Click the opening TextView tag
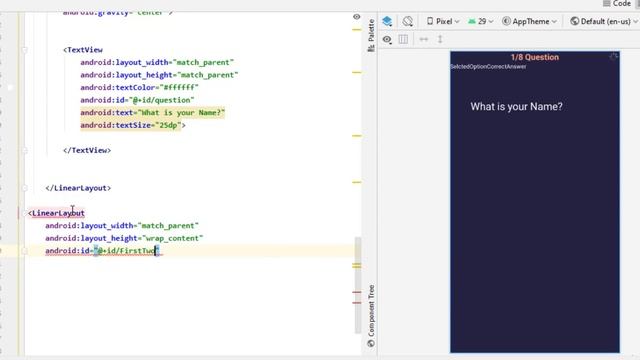This screenshot has height=360, width=640. click(83, 50)
